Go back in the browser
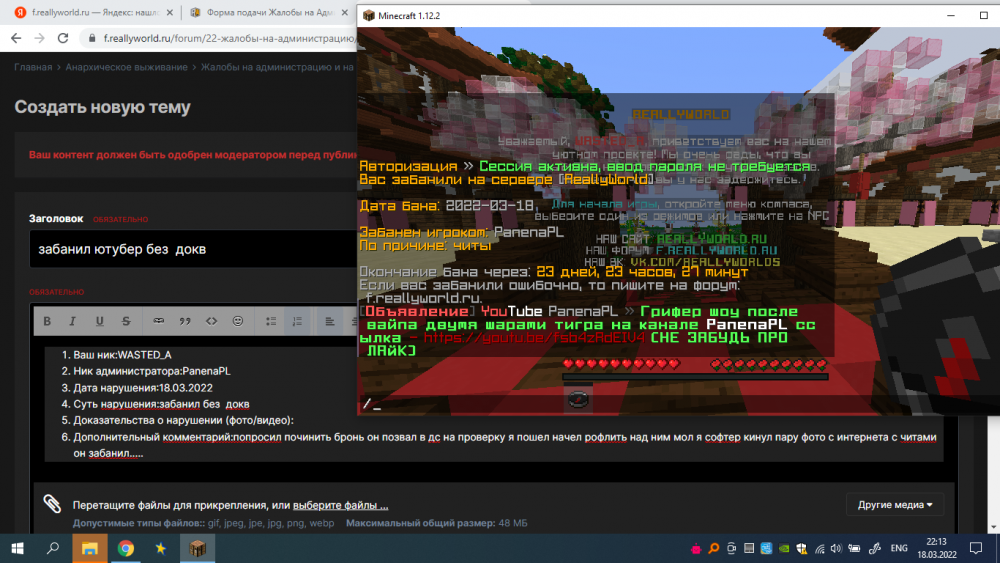 [16, 38]
